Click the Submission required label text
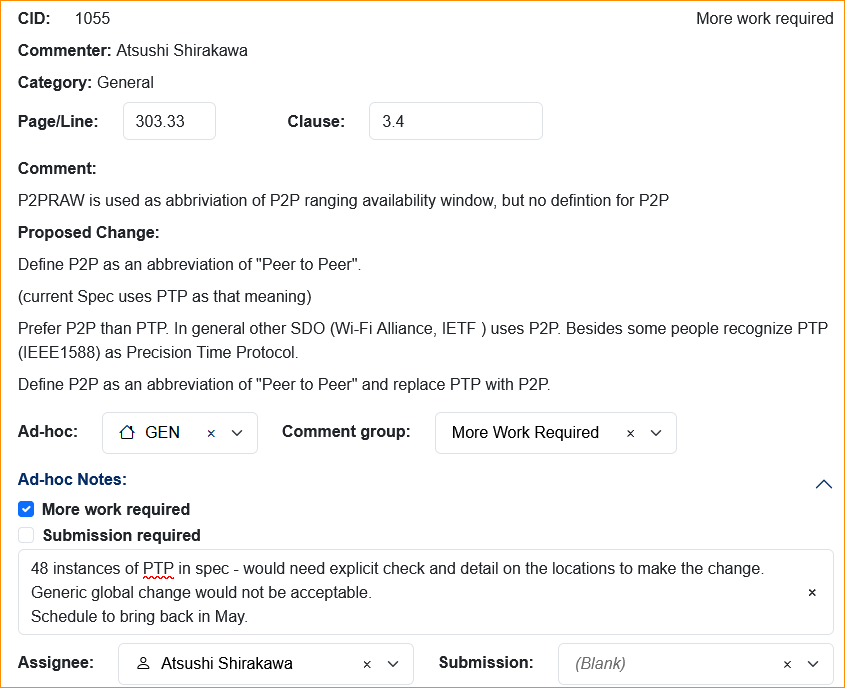This screenshot has height=688, width=845. pos(121,535)
